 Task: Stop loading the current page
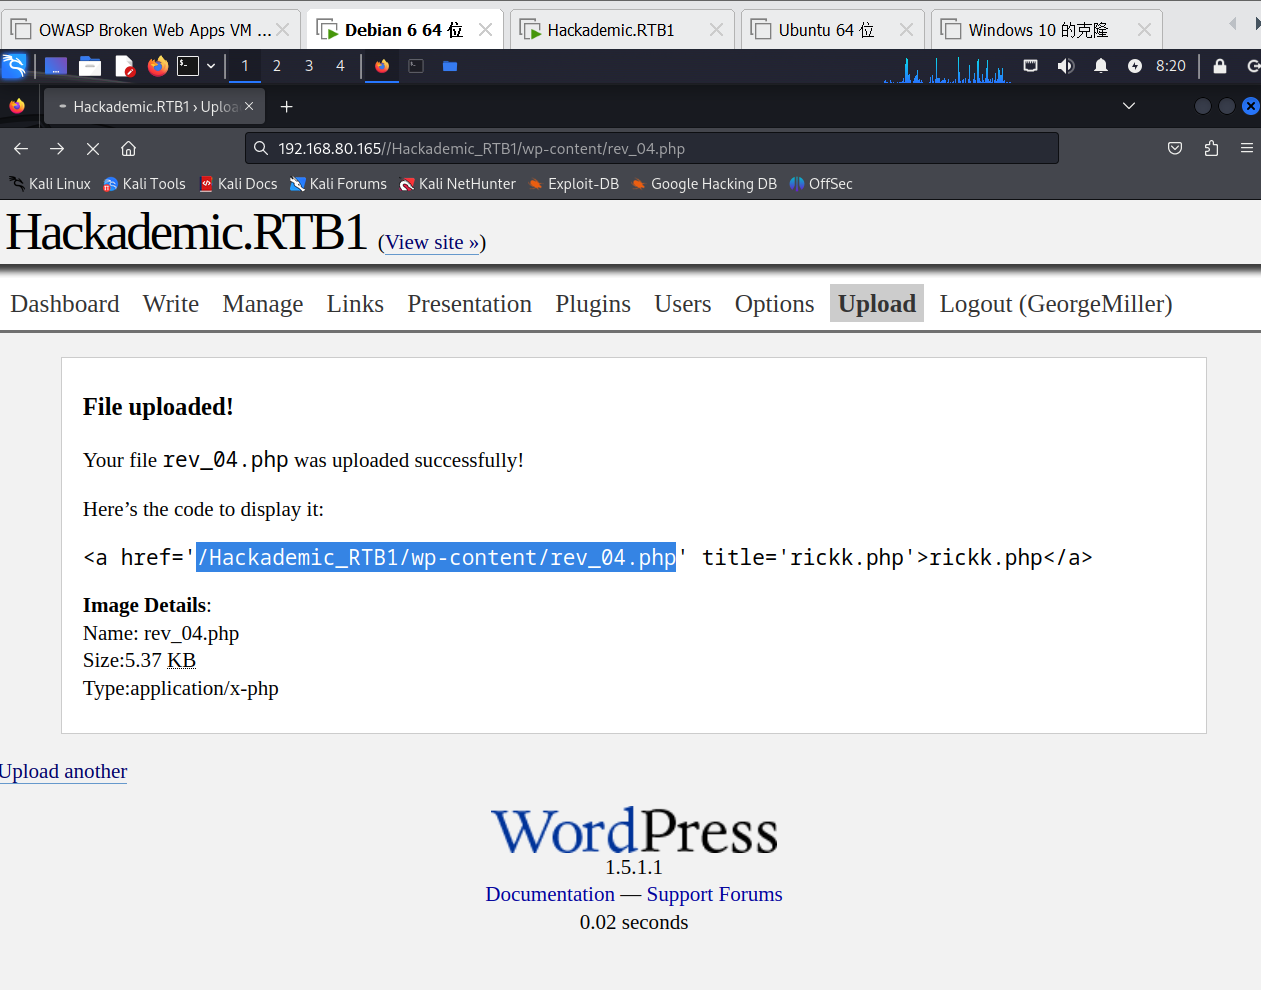coord(93,148)
